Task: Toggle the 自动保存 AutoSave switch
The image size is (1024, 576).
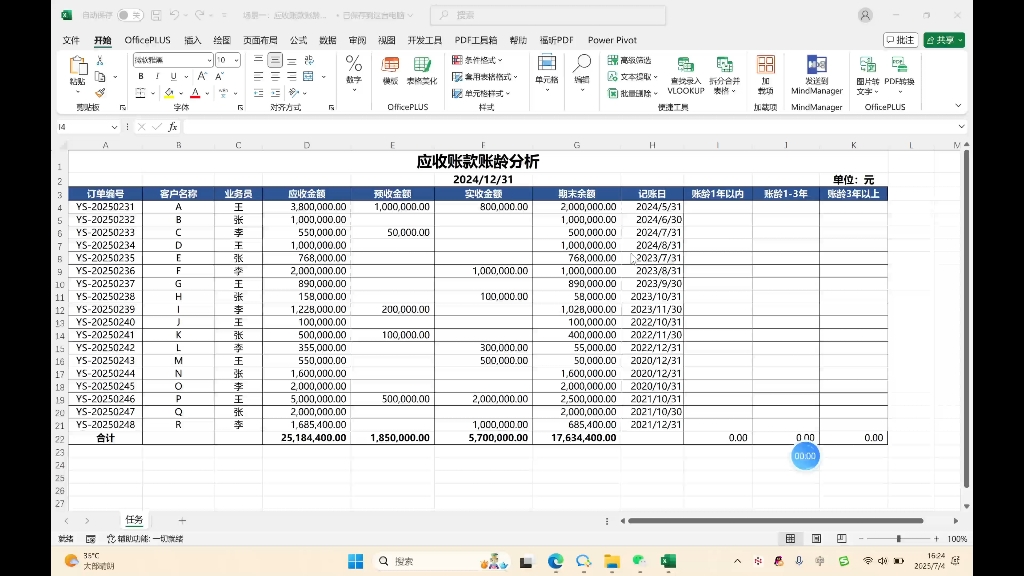Action: (130, 15)
